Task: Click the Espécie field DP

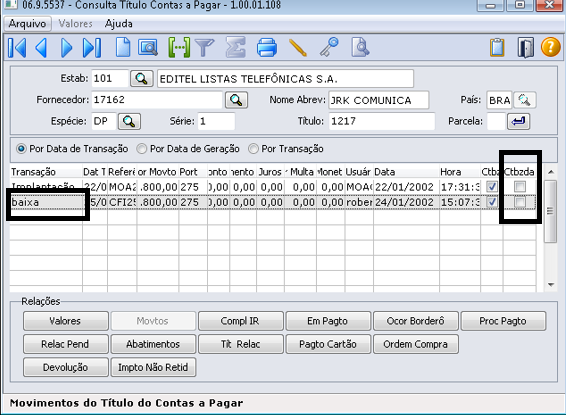Action: [104, 121]
